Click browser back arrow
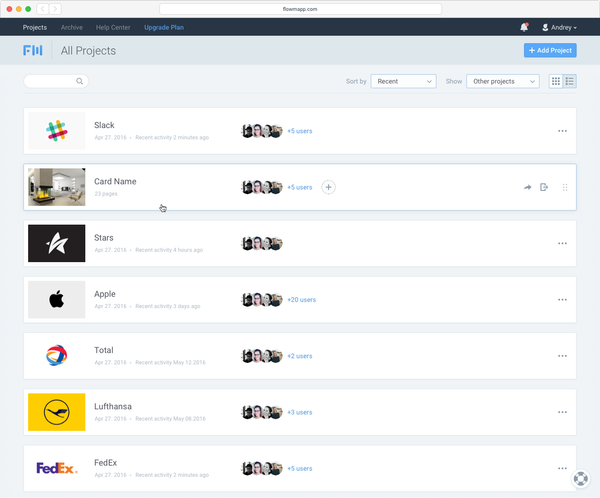This screenshot has height=498, width=600. click(x=42, y=9)
